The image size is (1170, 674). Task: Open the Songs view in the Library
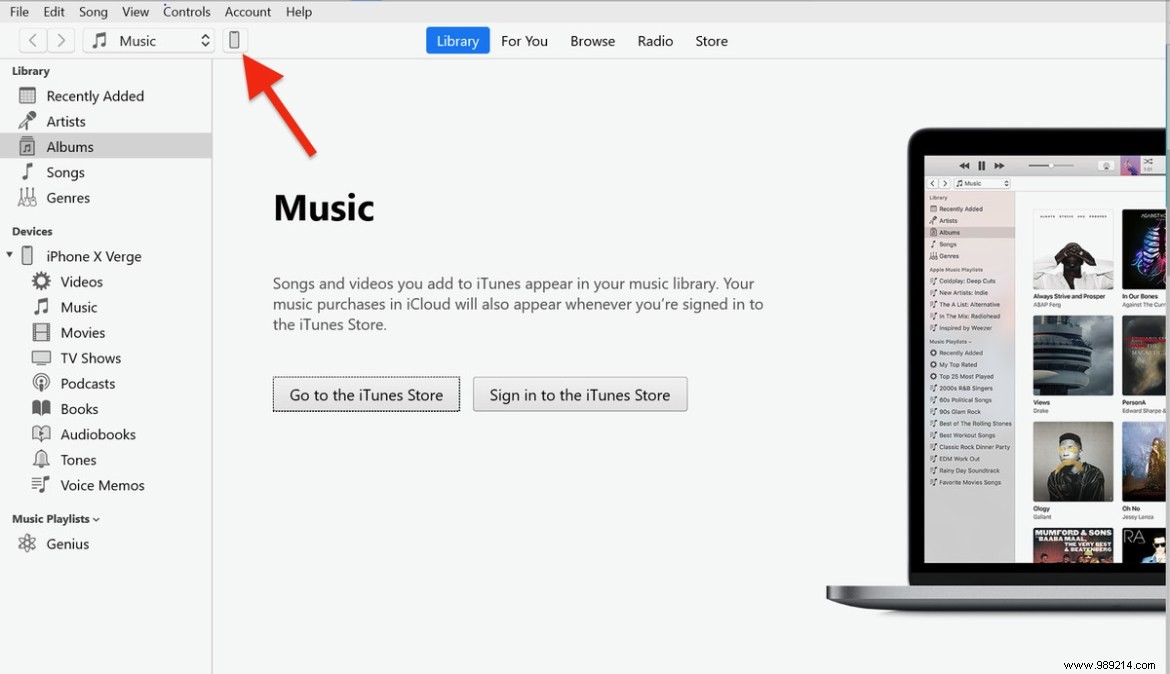point(64,172)
